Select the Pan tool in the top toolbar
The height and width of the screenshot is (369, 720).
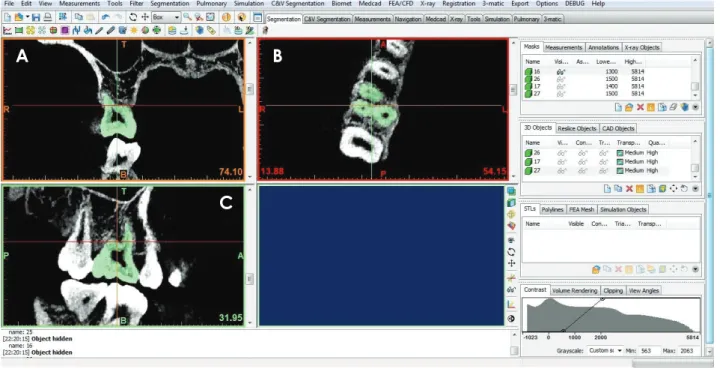point(145,17)
